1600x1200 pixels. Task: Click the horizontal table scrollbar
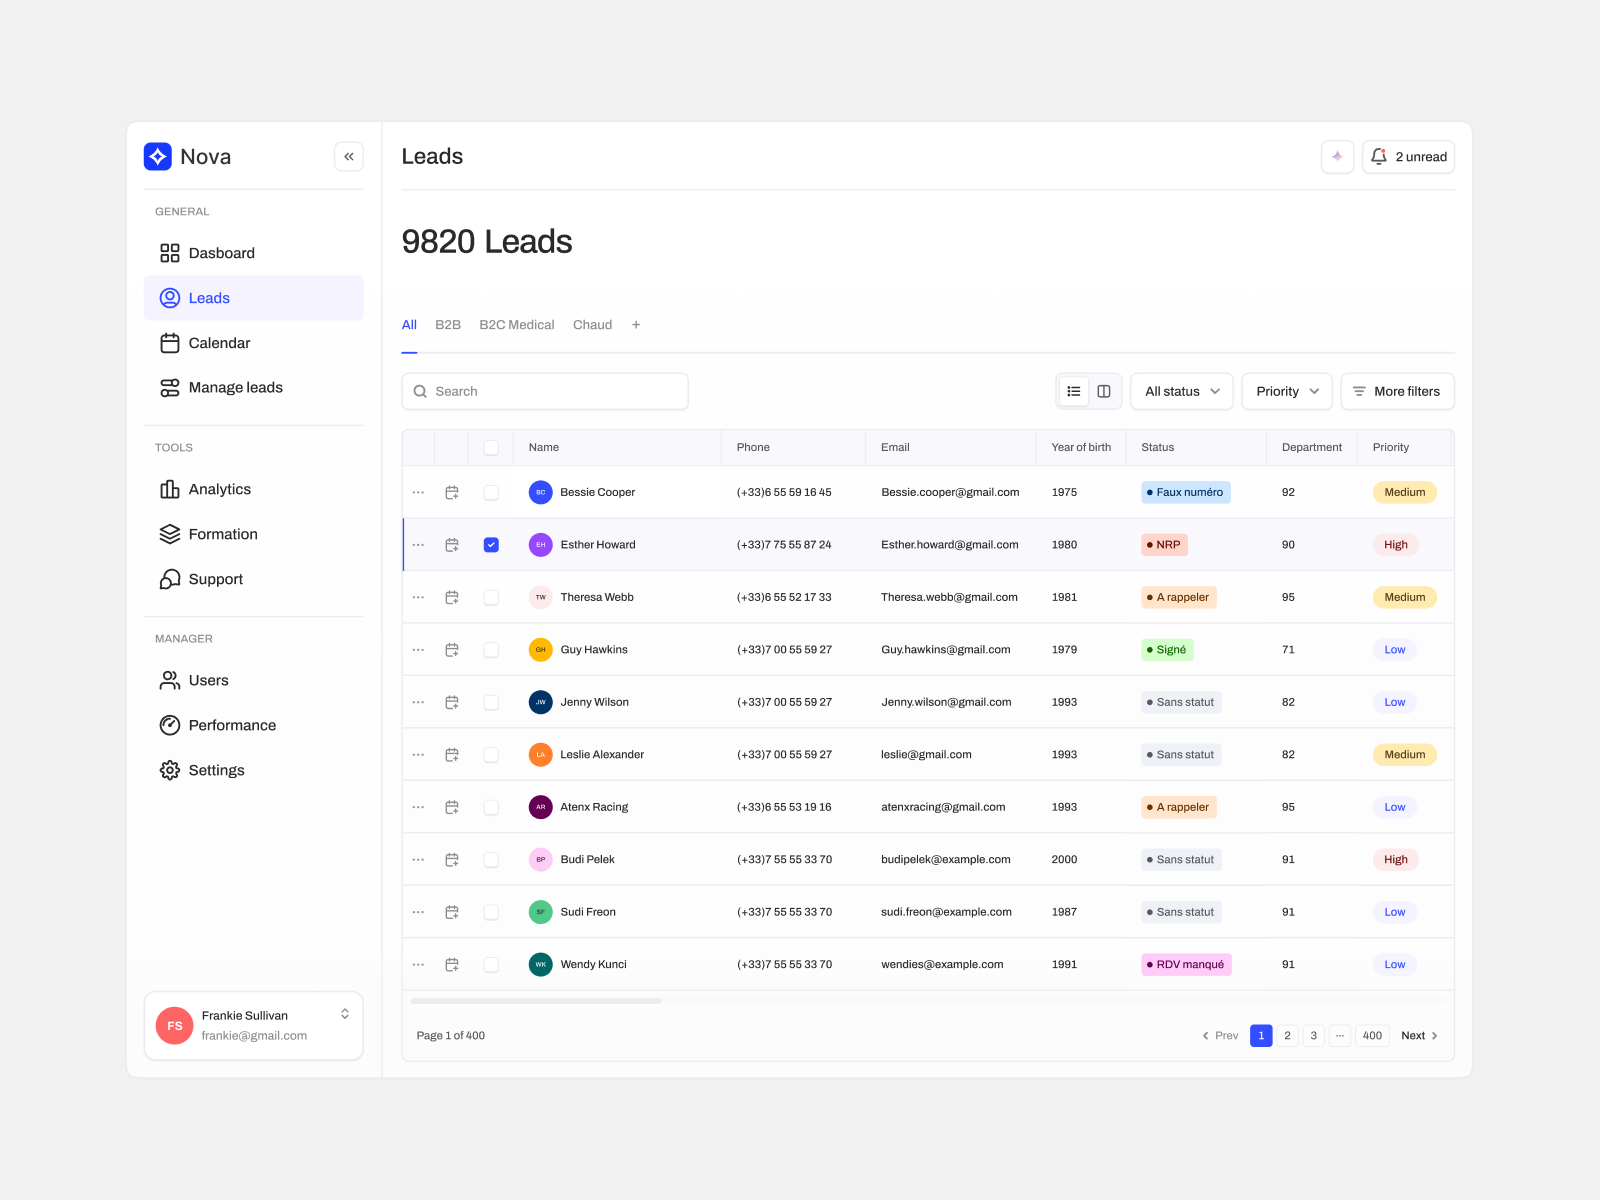tap(536, 1001)
